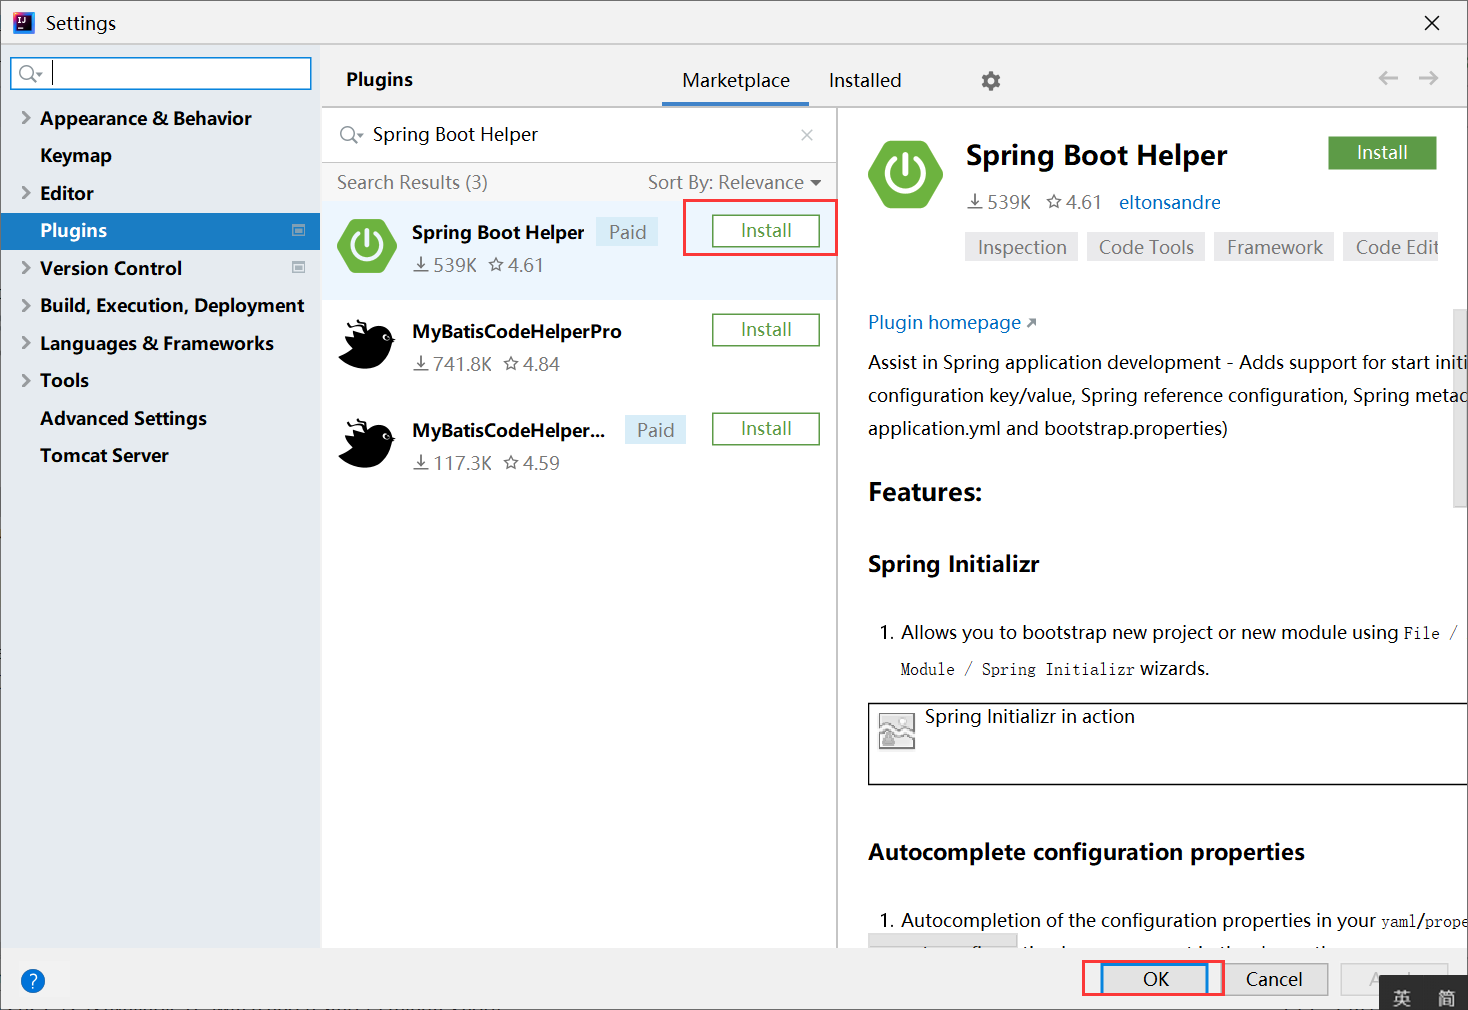Click Paid label on MyBatisCodeHelper

click(x=655, y=430)
